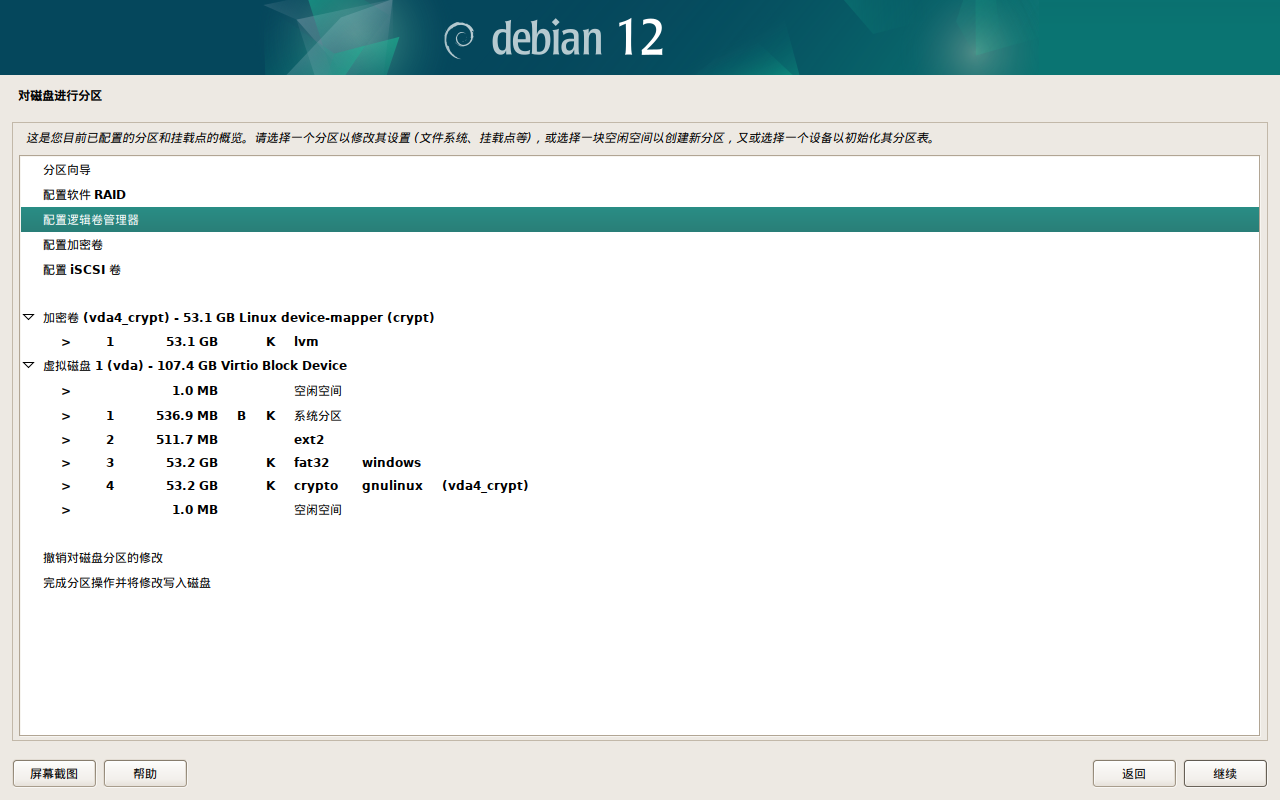The image size is (1280, 800).
Task: Select partition 4 crypto gnulinux row
Action: 640,485
